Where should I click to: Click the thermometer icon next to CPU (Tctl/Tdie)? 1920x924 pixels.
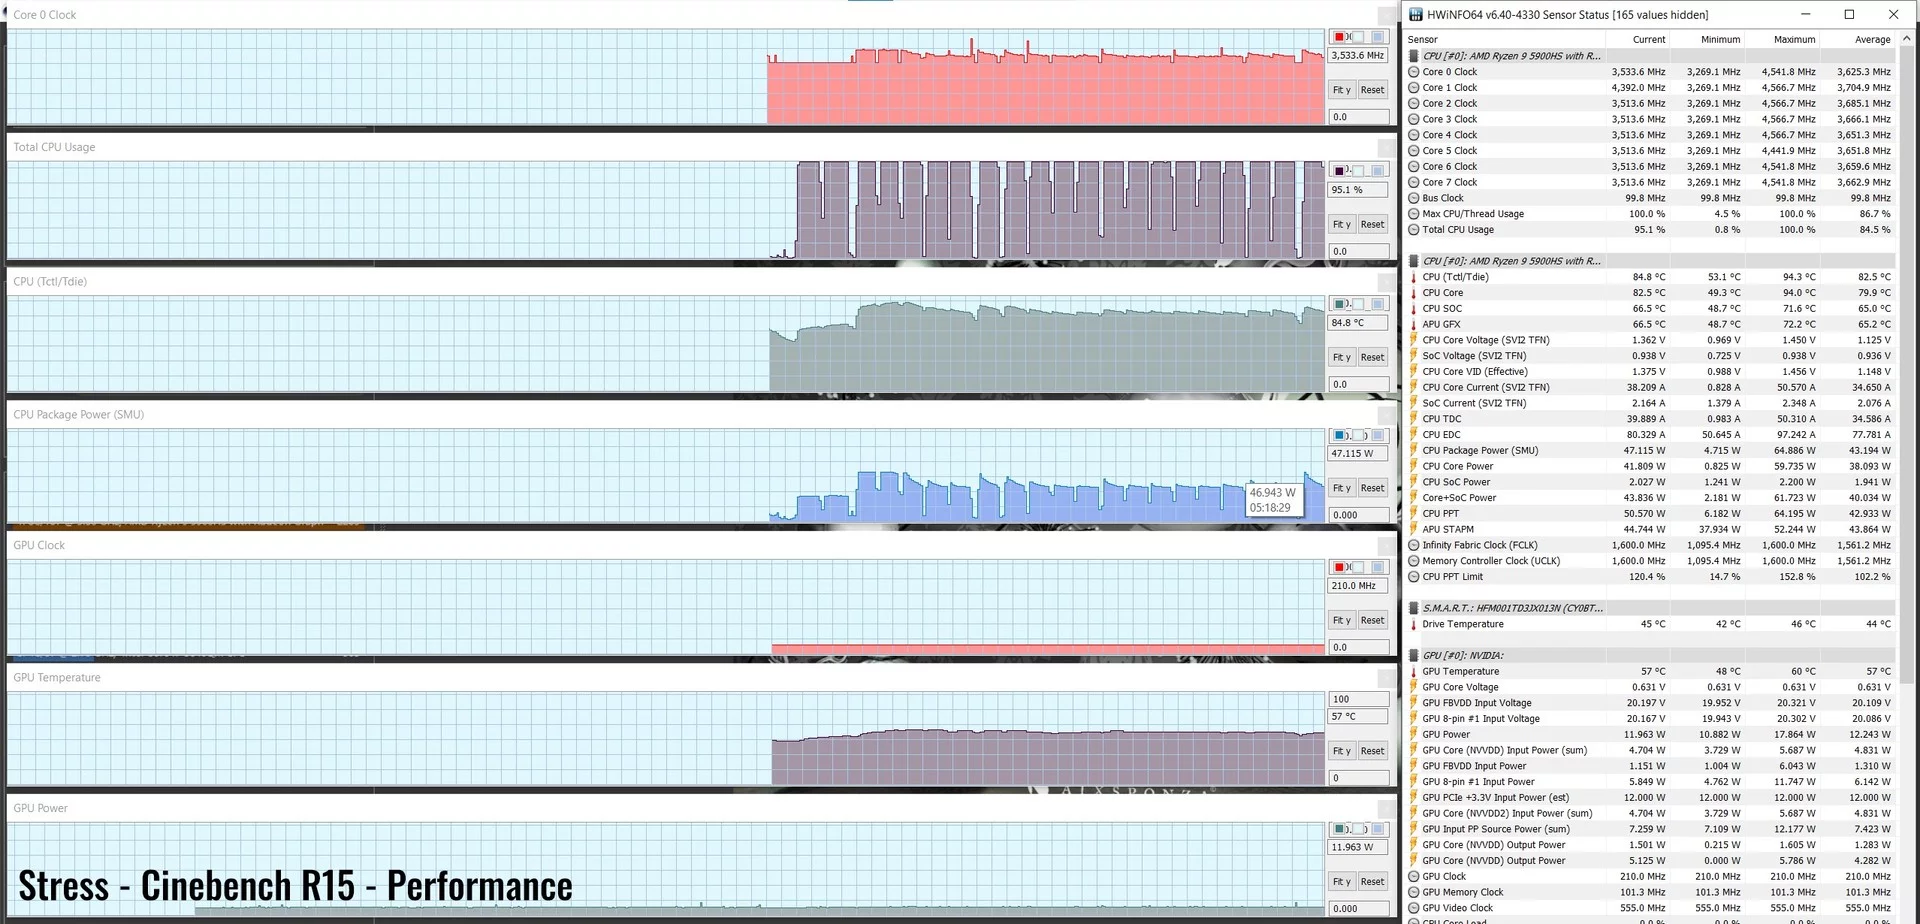(x=1414, y=277)
